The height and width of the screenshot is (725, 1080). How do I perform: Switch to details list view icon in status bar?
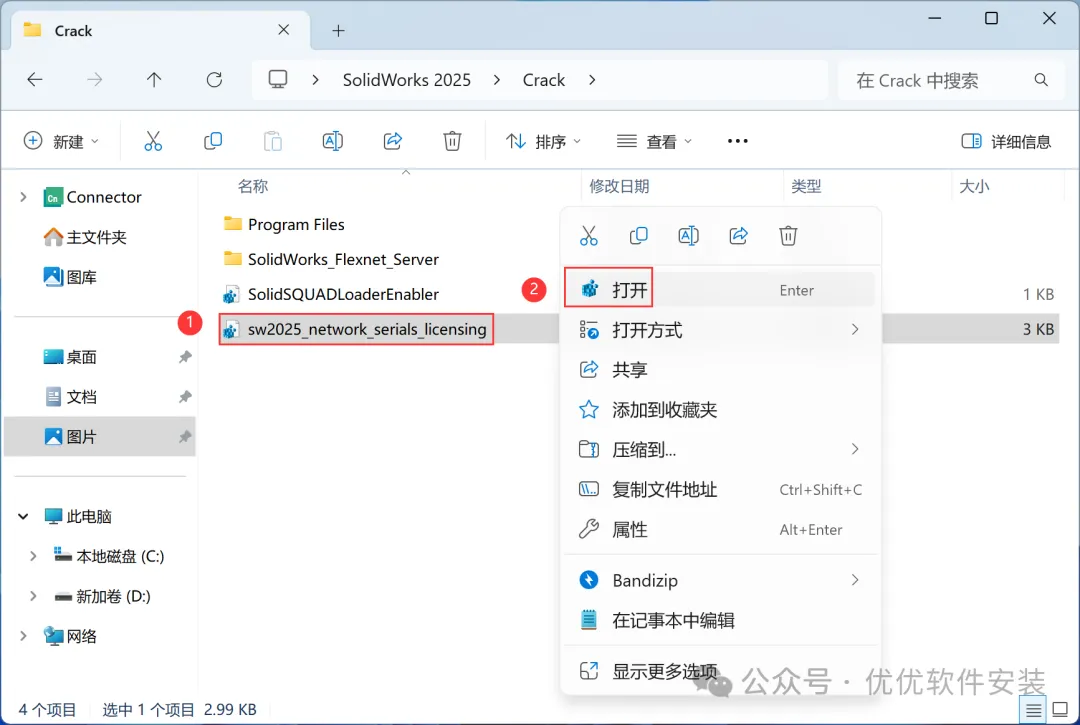[1033, 710]
